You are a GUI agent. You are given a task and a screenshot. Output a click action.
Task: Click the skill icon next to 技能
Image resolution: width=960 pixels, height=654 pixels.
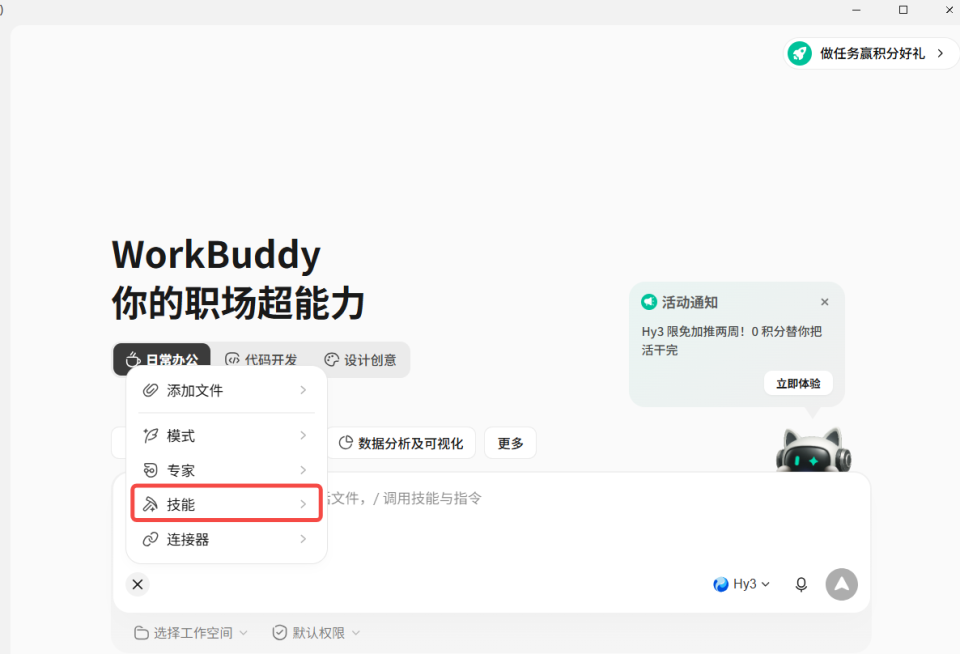click(x=150, y=504)
